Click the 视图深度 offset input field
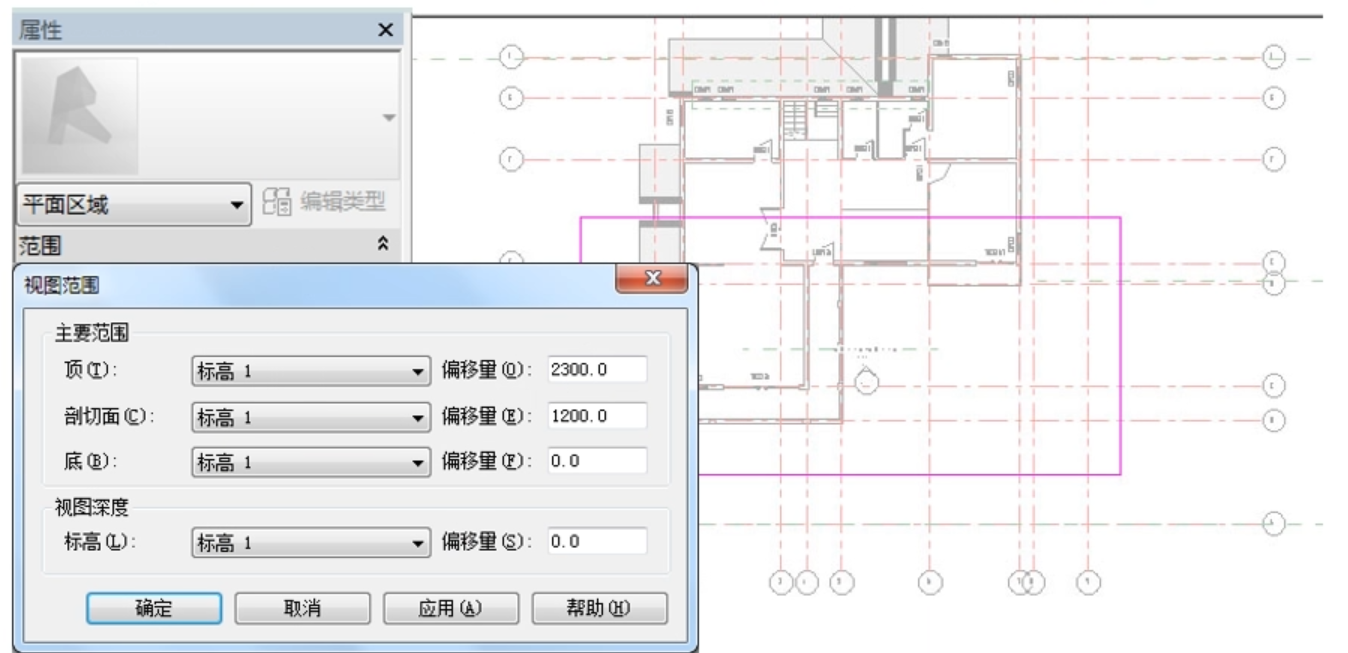 pos(597,542)
